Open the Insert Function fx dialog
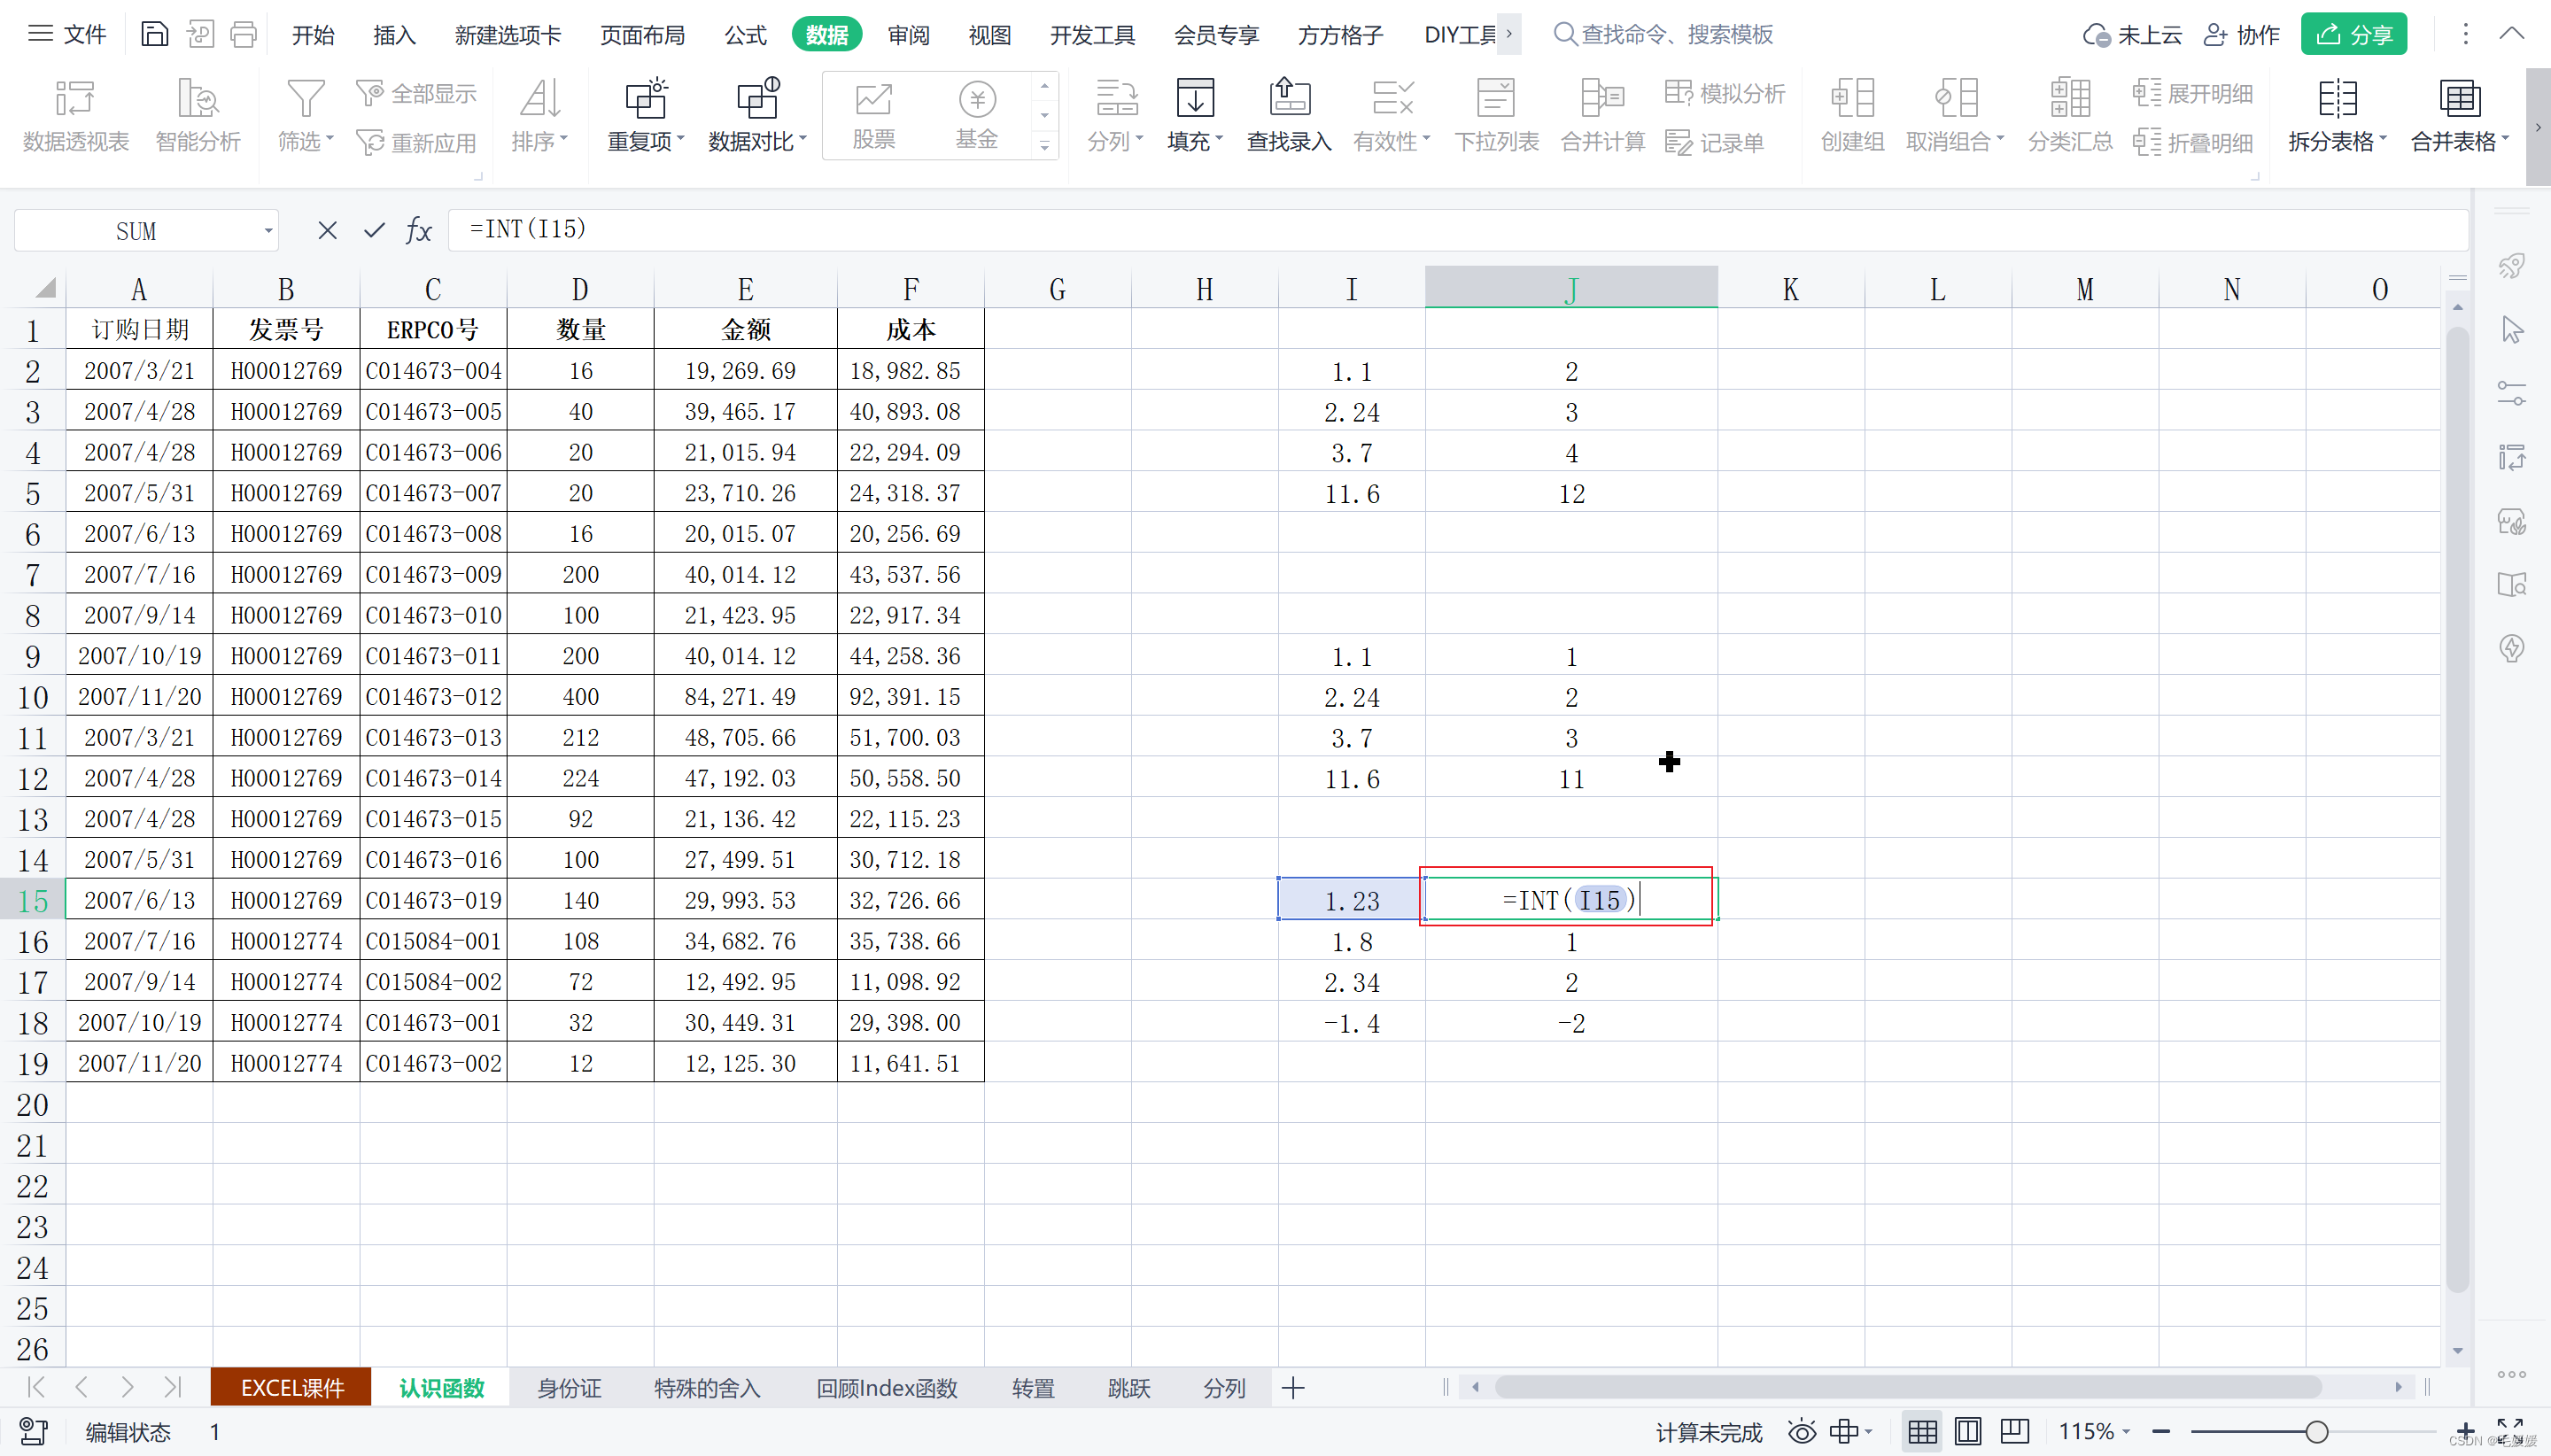The width and height of the screenshot is (2551, 1456). pos(419,231)
